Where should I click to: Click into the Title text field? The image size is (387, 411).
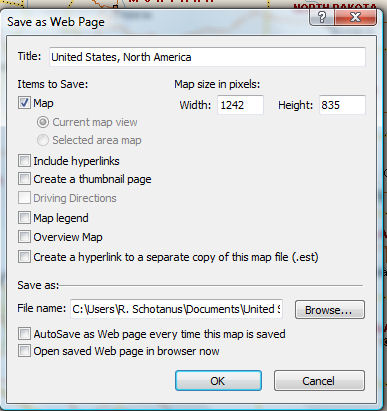tap(207, 57)
